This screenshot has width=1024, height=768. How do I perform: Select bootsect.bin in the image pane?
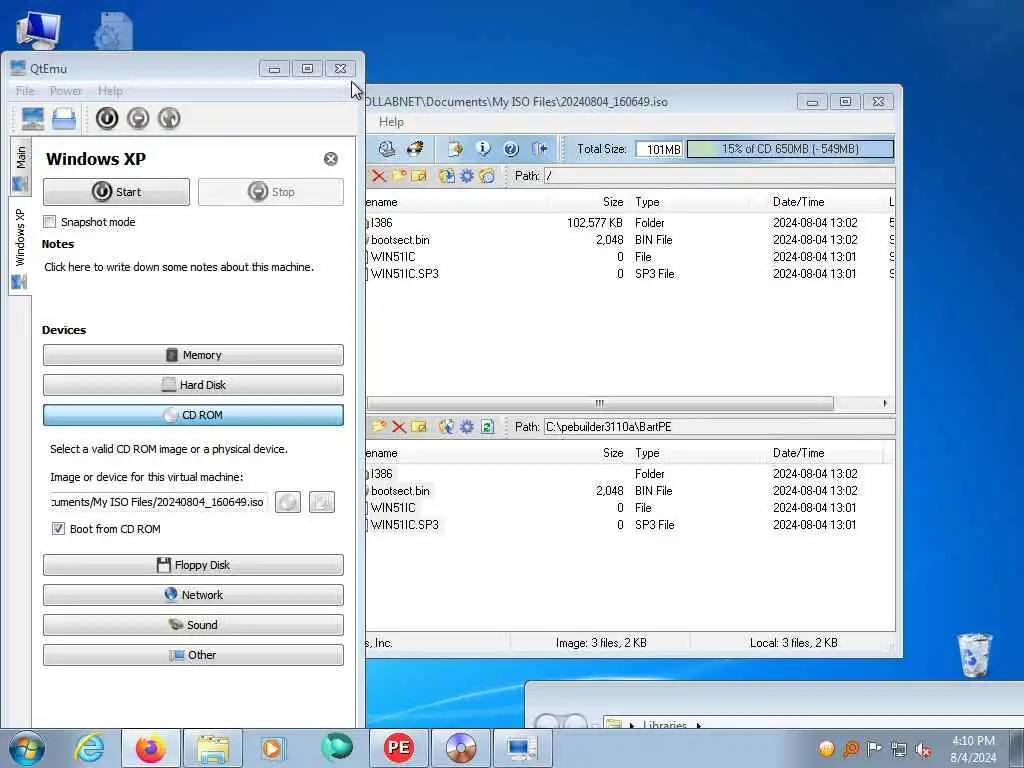[400, 240]
